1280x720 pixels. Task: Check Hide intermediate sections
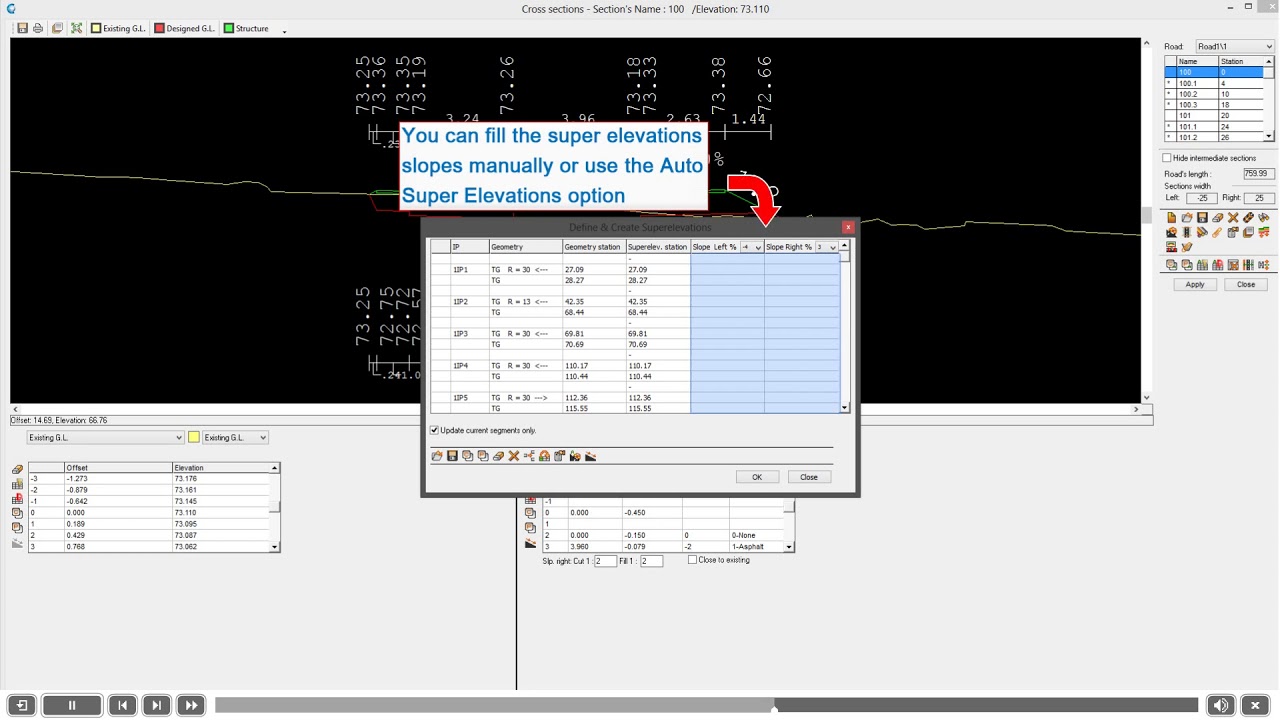pos(1167,158)
